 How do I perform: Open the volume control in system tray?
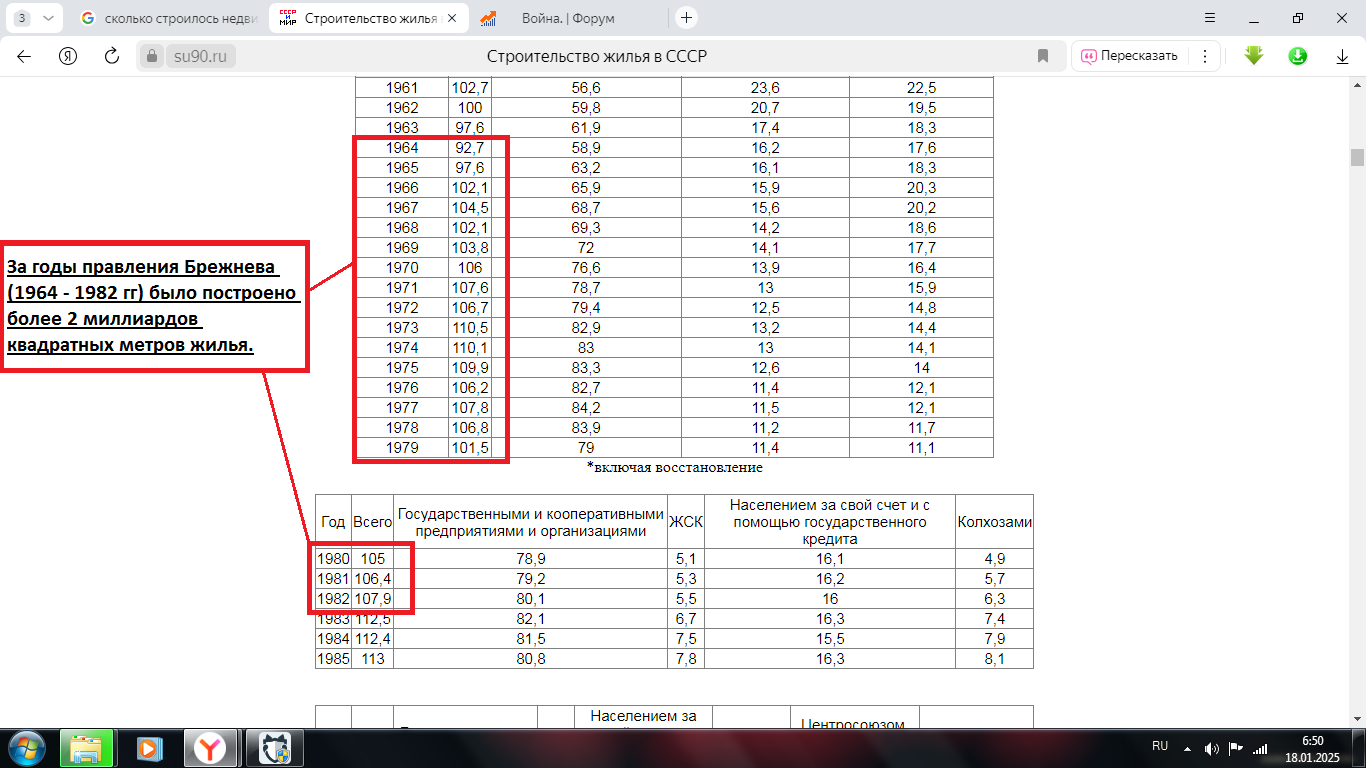click(x=1211, y=748)
